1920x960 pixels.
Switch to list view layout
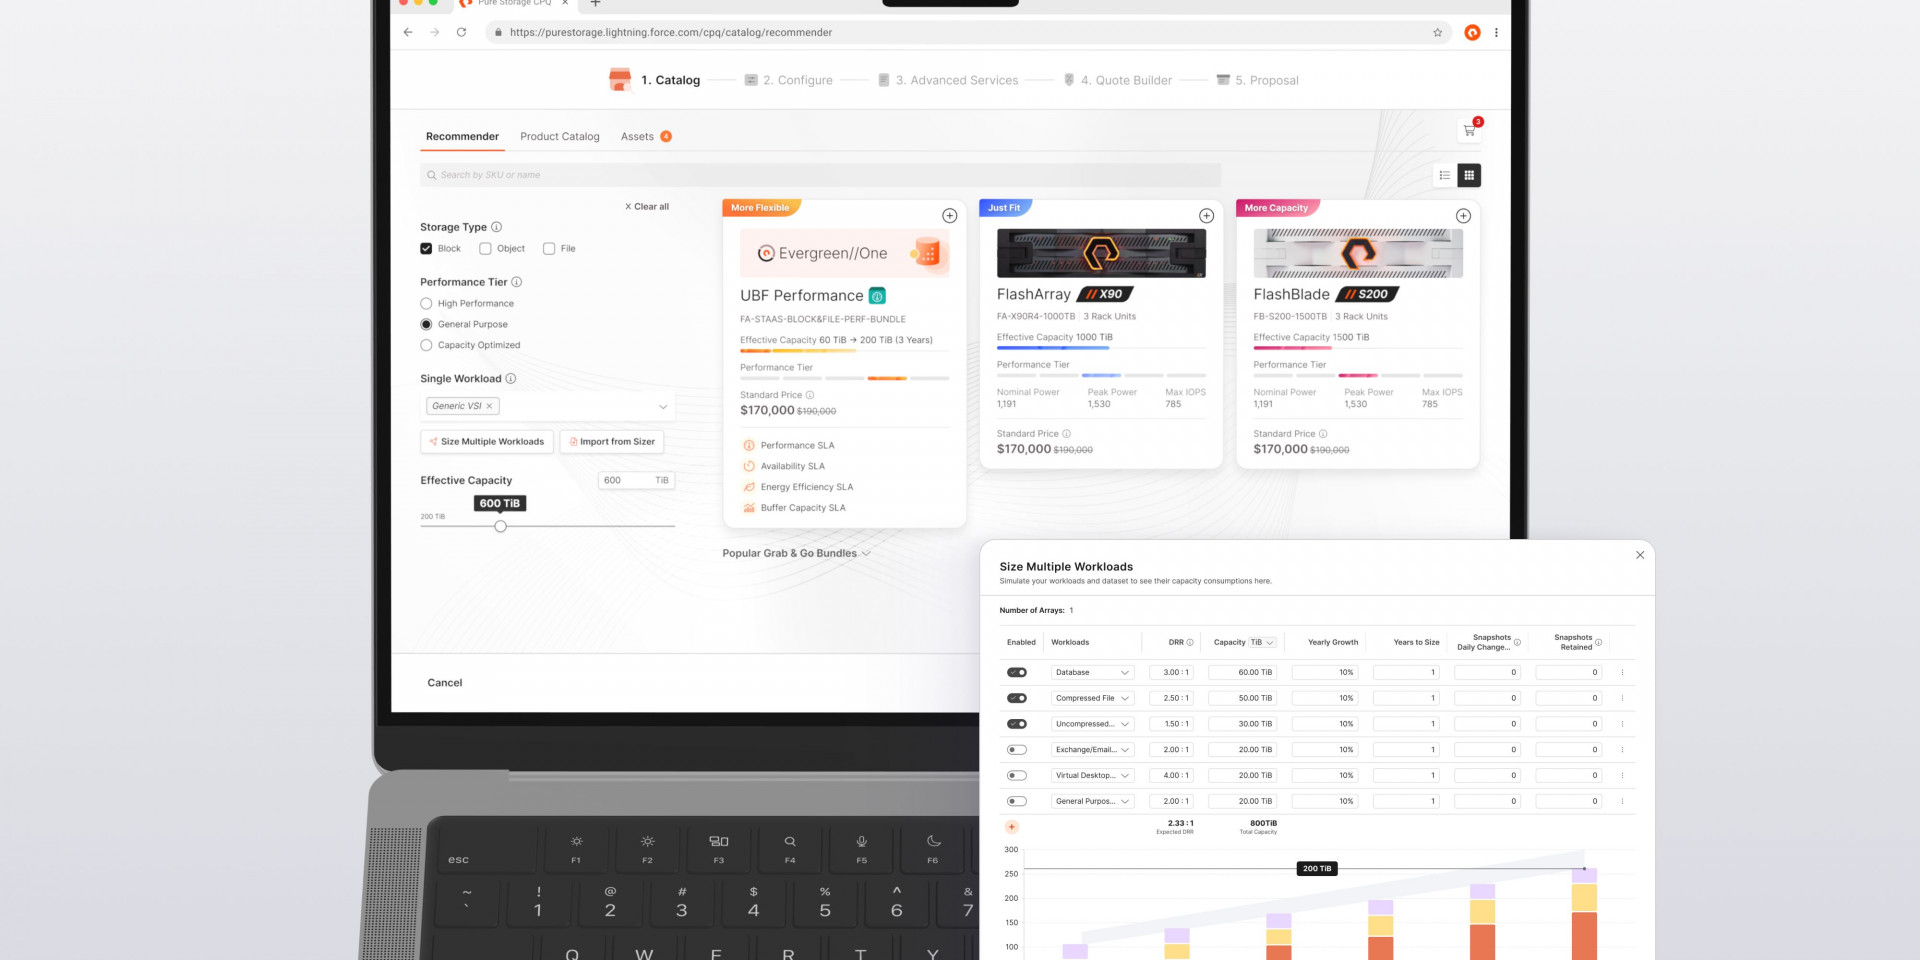(1444, 176)
